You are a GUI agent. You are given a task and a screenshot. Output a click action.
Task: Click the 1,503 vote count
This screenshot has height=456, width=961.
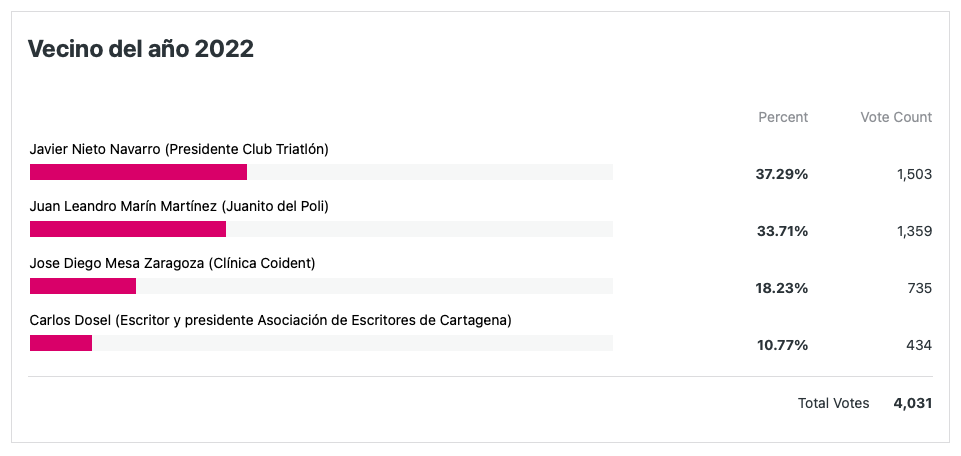(914, 175)
